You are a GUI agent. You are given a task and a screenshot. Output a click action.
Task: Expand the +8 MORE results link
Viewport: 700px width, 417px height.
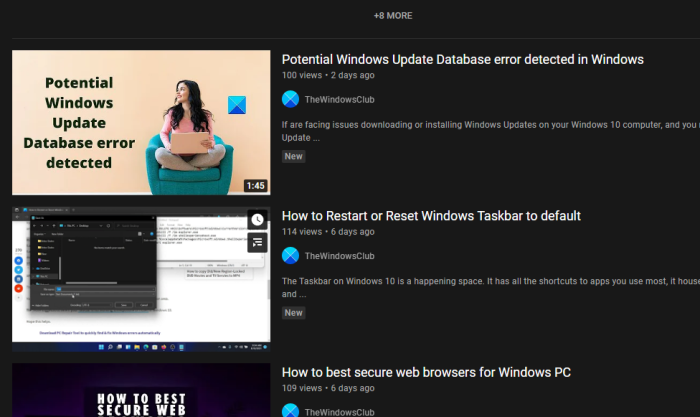pyautogui.click(x=393, y=16)
